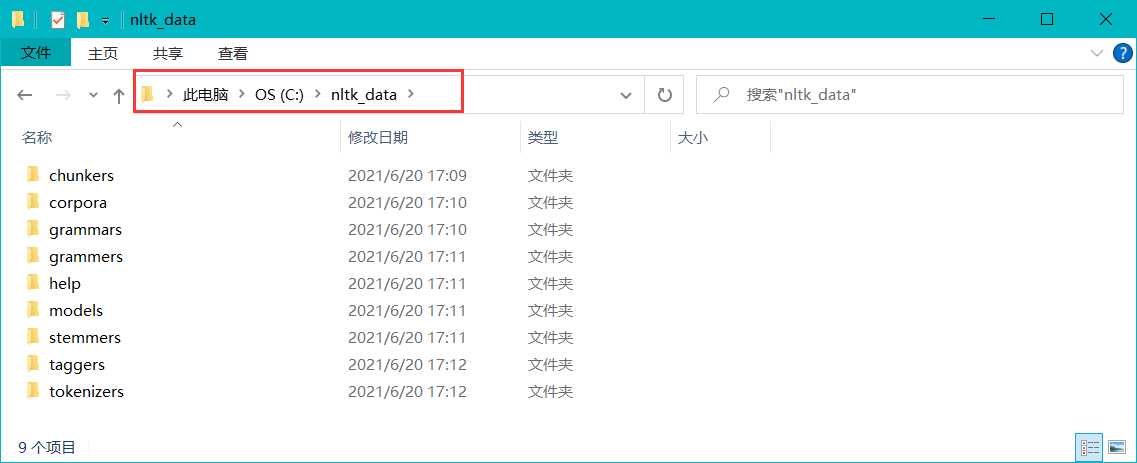The width and height of the screenshot is (1137, 463).
Task: Select the taggers folder name
Action: (x=77, y=364)
